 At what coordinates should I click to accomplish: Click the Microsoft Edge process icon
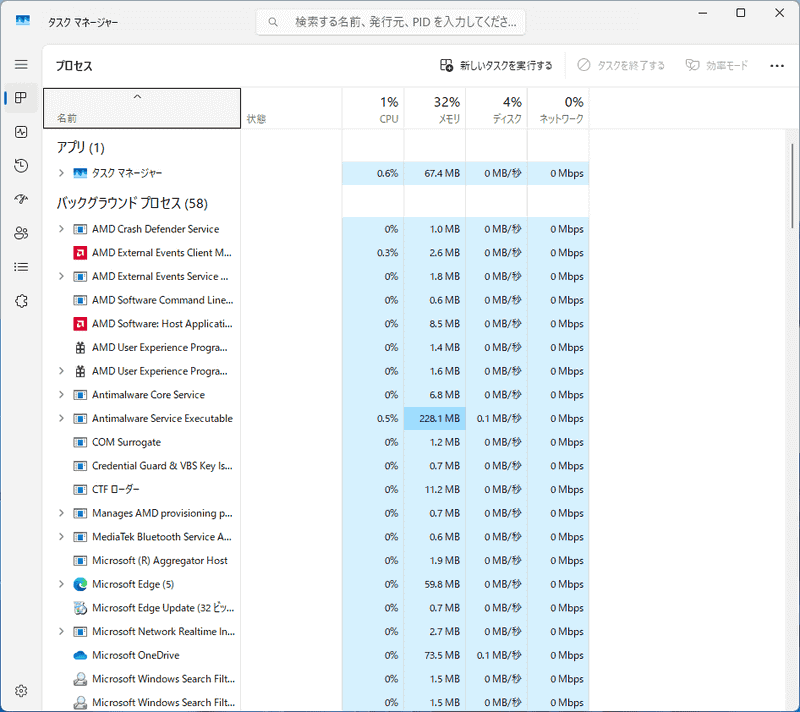[x=80, y=584]
